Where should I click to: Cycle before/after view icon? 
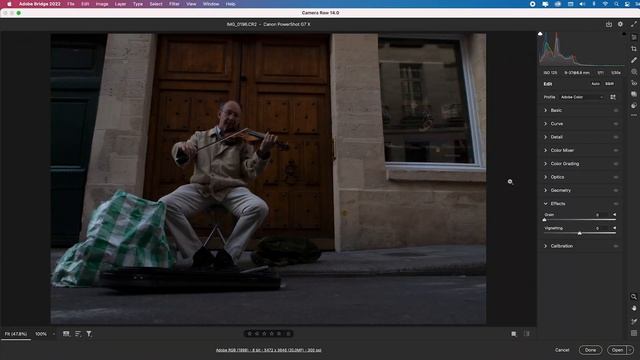[x=527, y=334]
